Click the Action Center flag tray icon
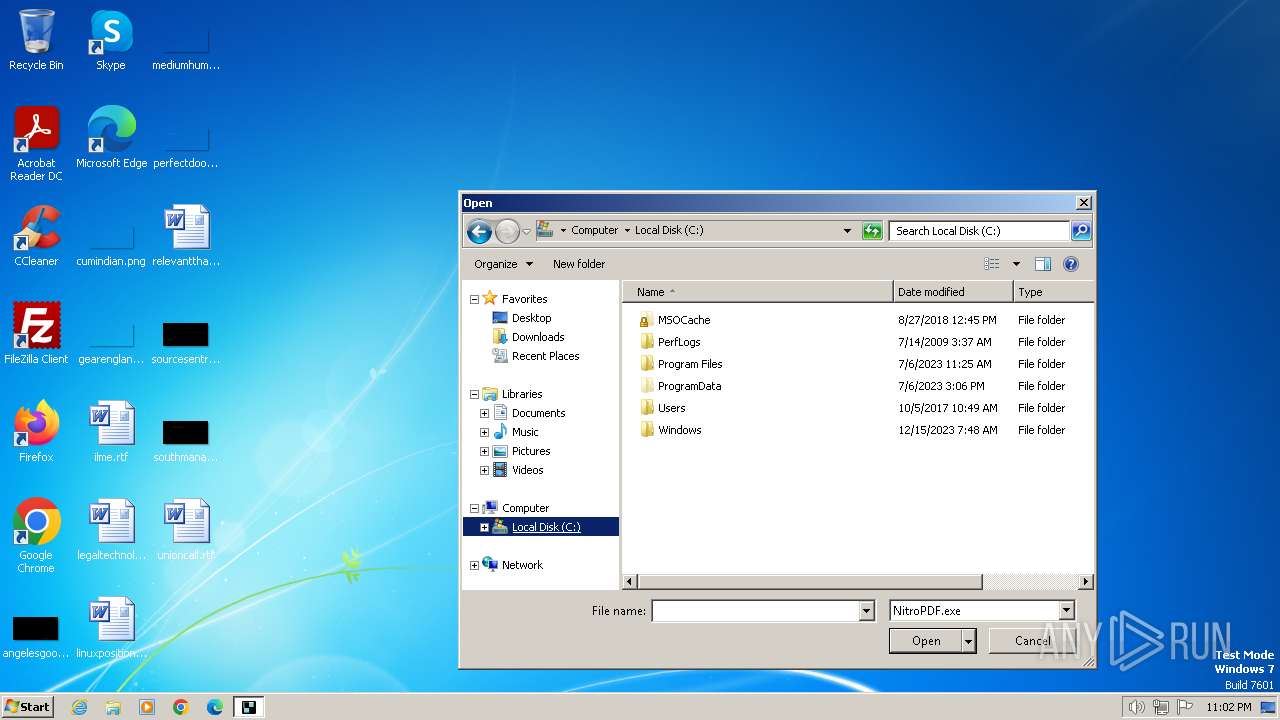The image size is (1280, 720). (1184, 707)
